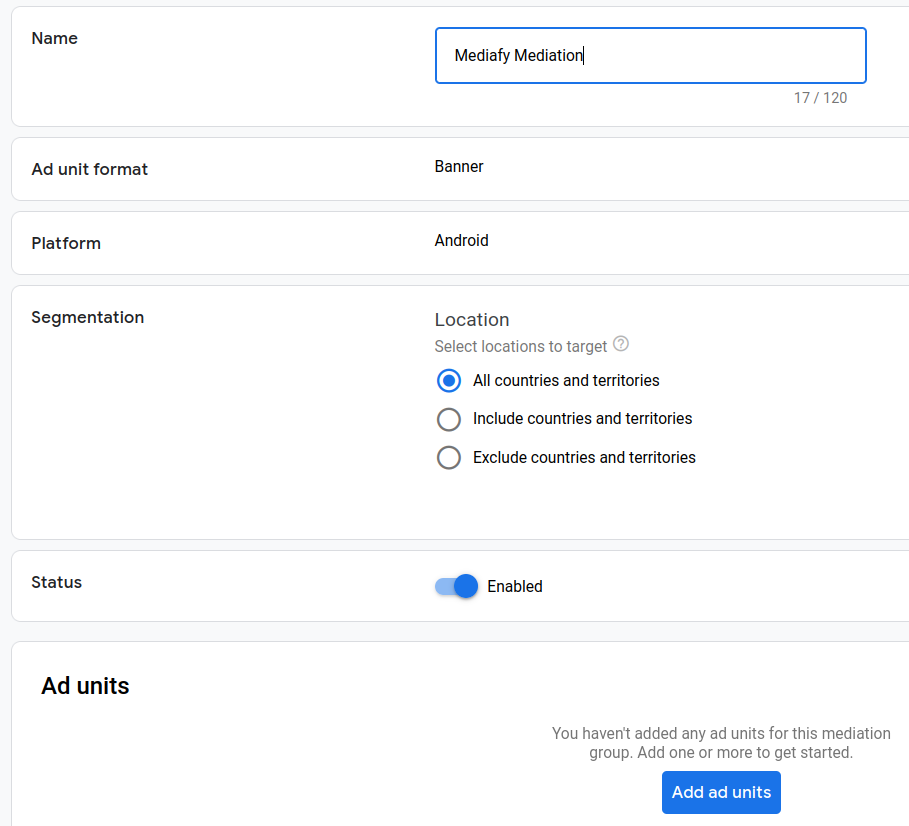Image resolution: width=909 pixels, height=826 pixels.
Task: Click the Enabled label beside the switch
Action: point(514,587)
